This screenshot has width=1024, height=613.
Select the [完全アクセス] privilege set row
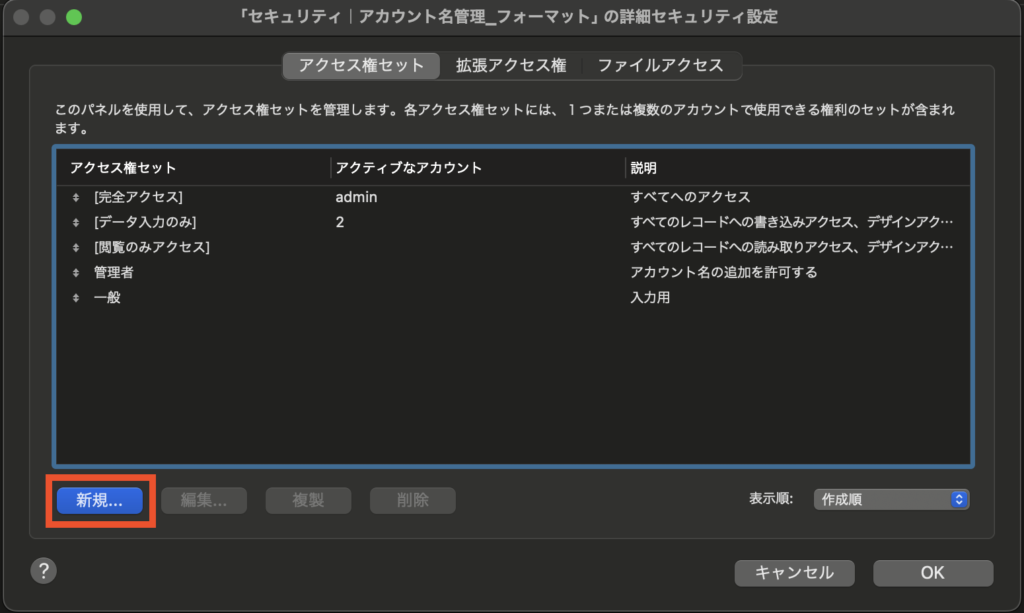[513, 197]
